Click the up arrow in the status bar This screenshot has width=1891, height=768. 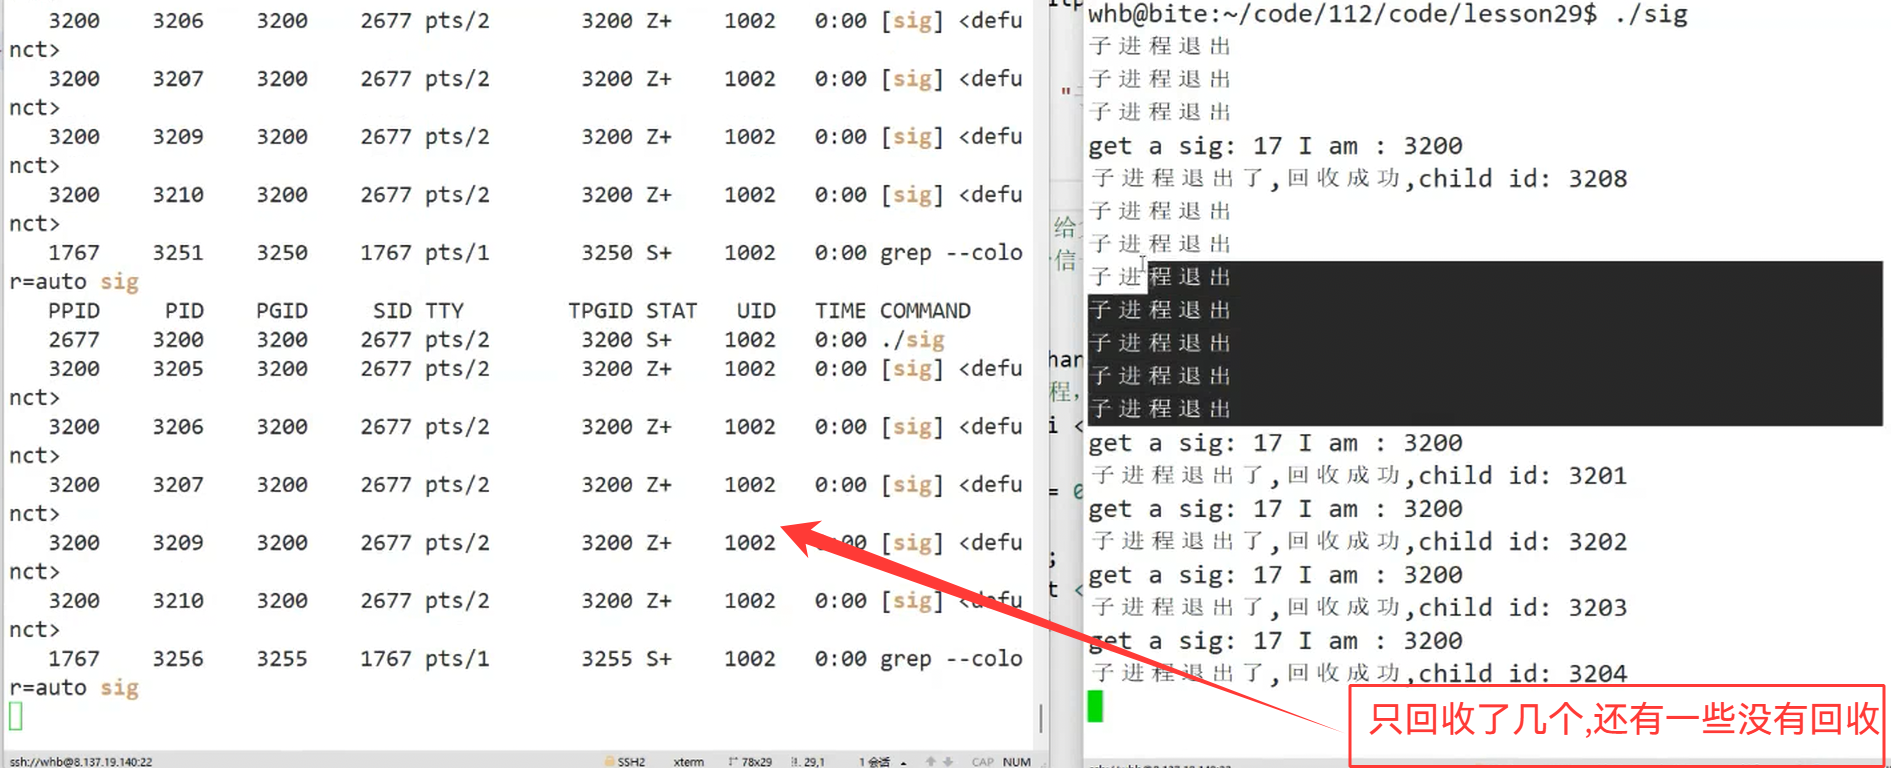point(931,762)
